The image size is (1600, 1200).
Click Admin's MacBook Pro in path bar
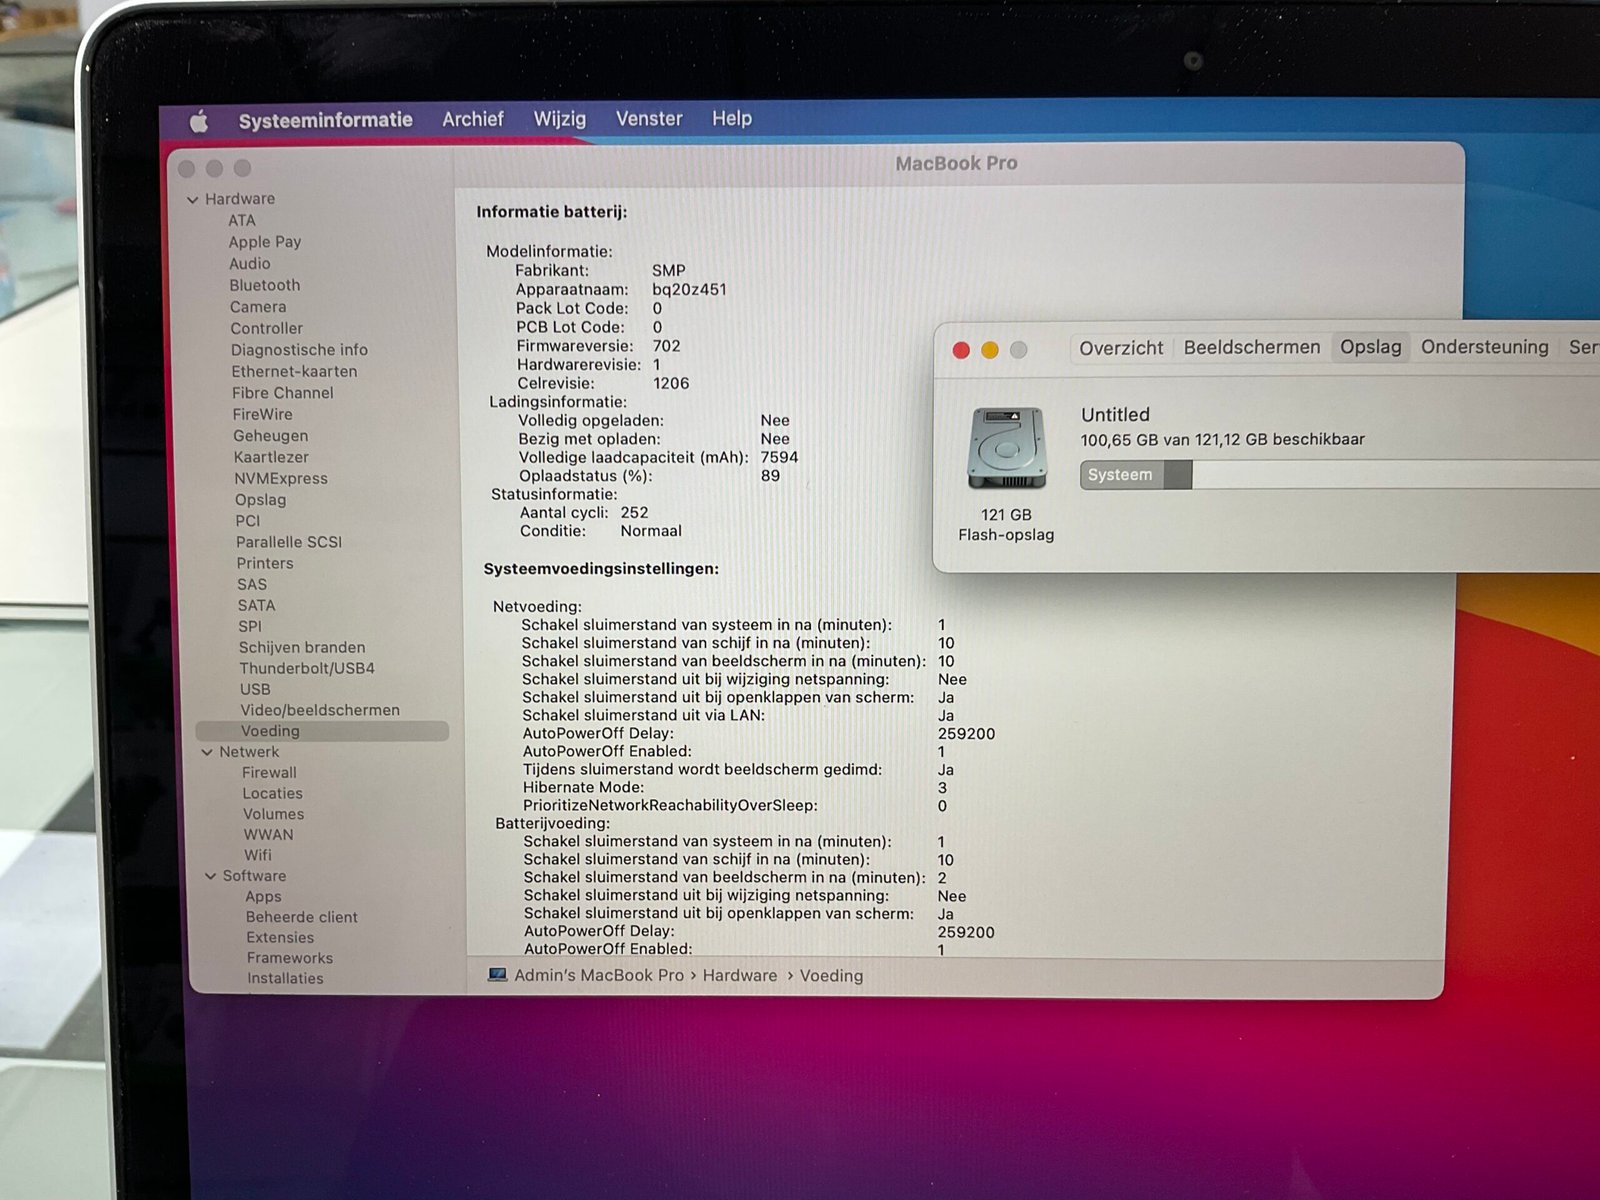click(x=599, y=975)
